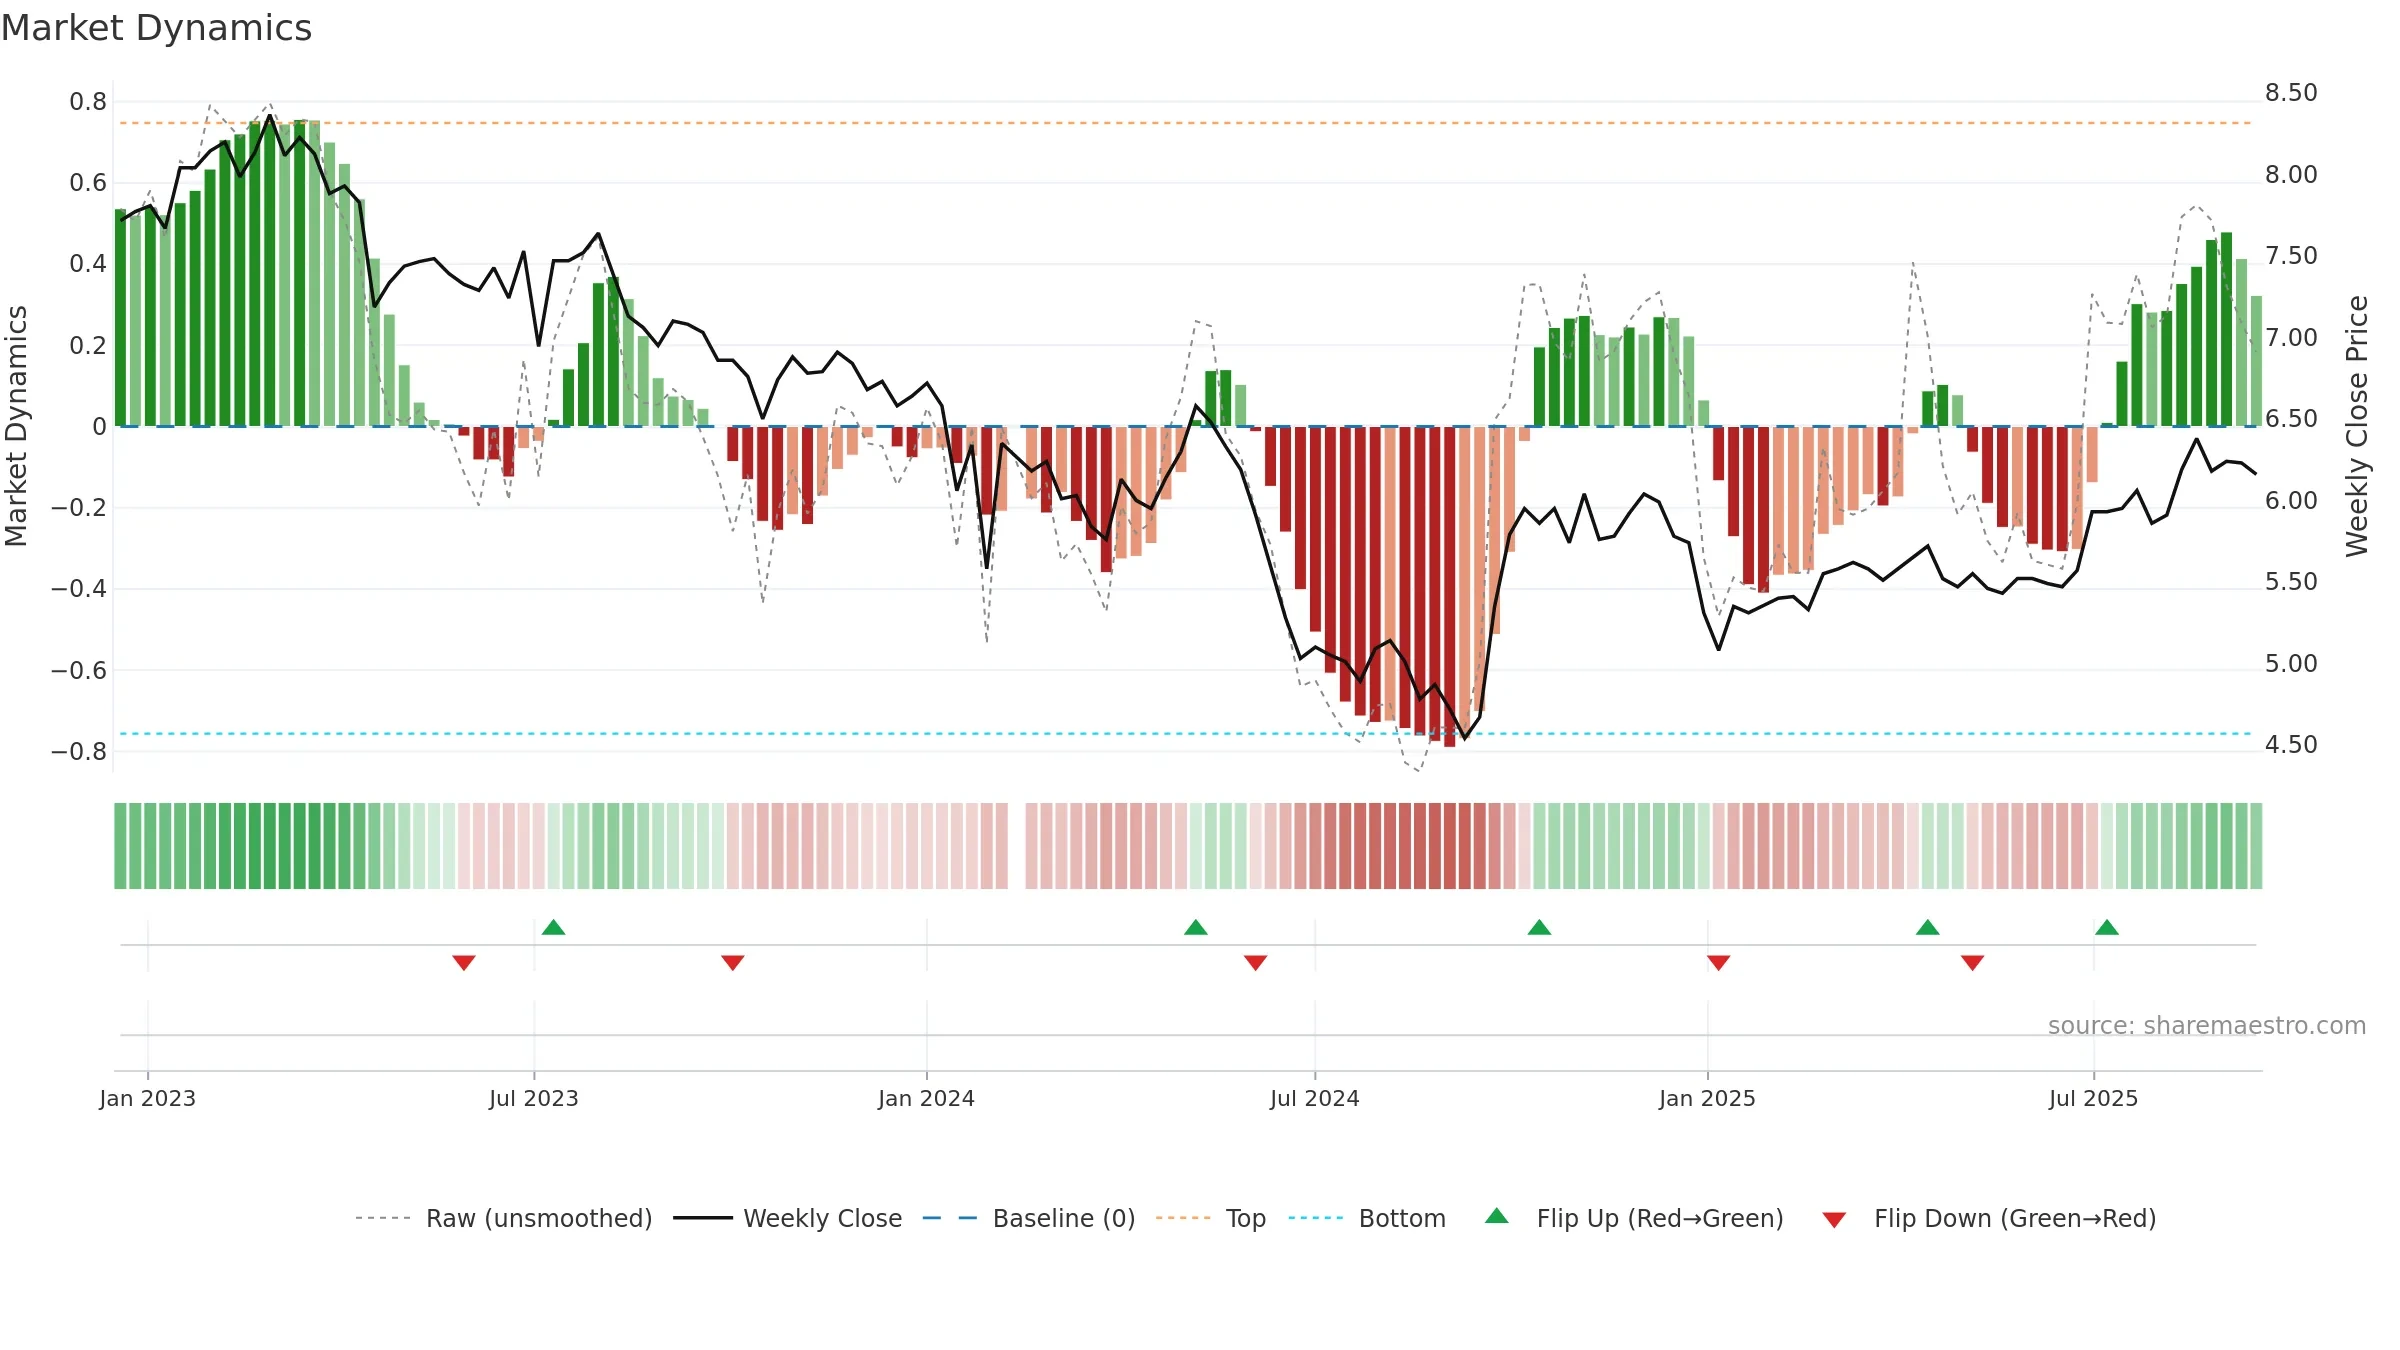Click the −0.8 left axis tick label
This screenshot has width=2400, height=1350.
79,752
